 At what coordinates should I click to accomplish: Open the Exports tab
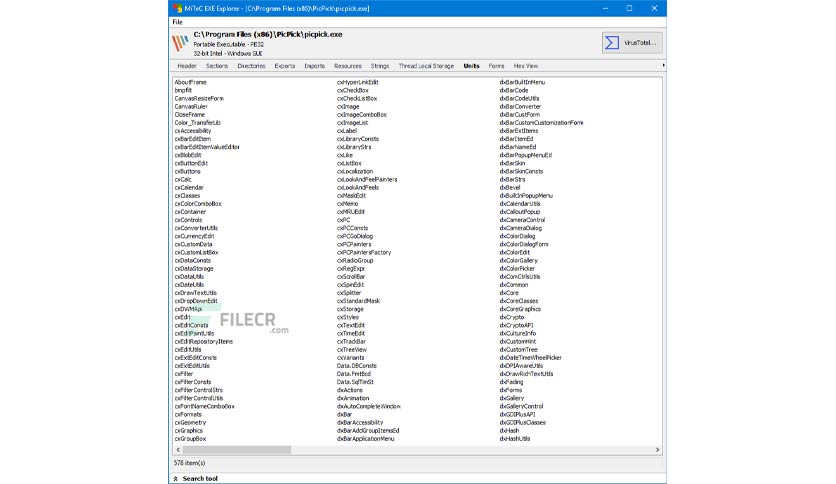point(285,66)
